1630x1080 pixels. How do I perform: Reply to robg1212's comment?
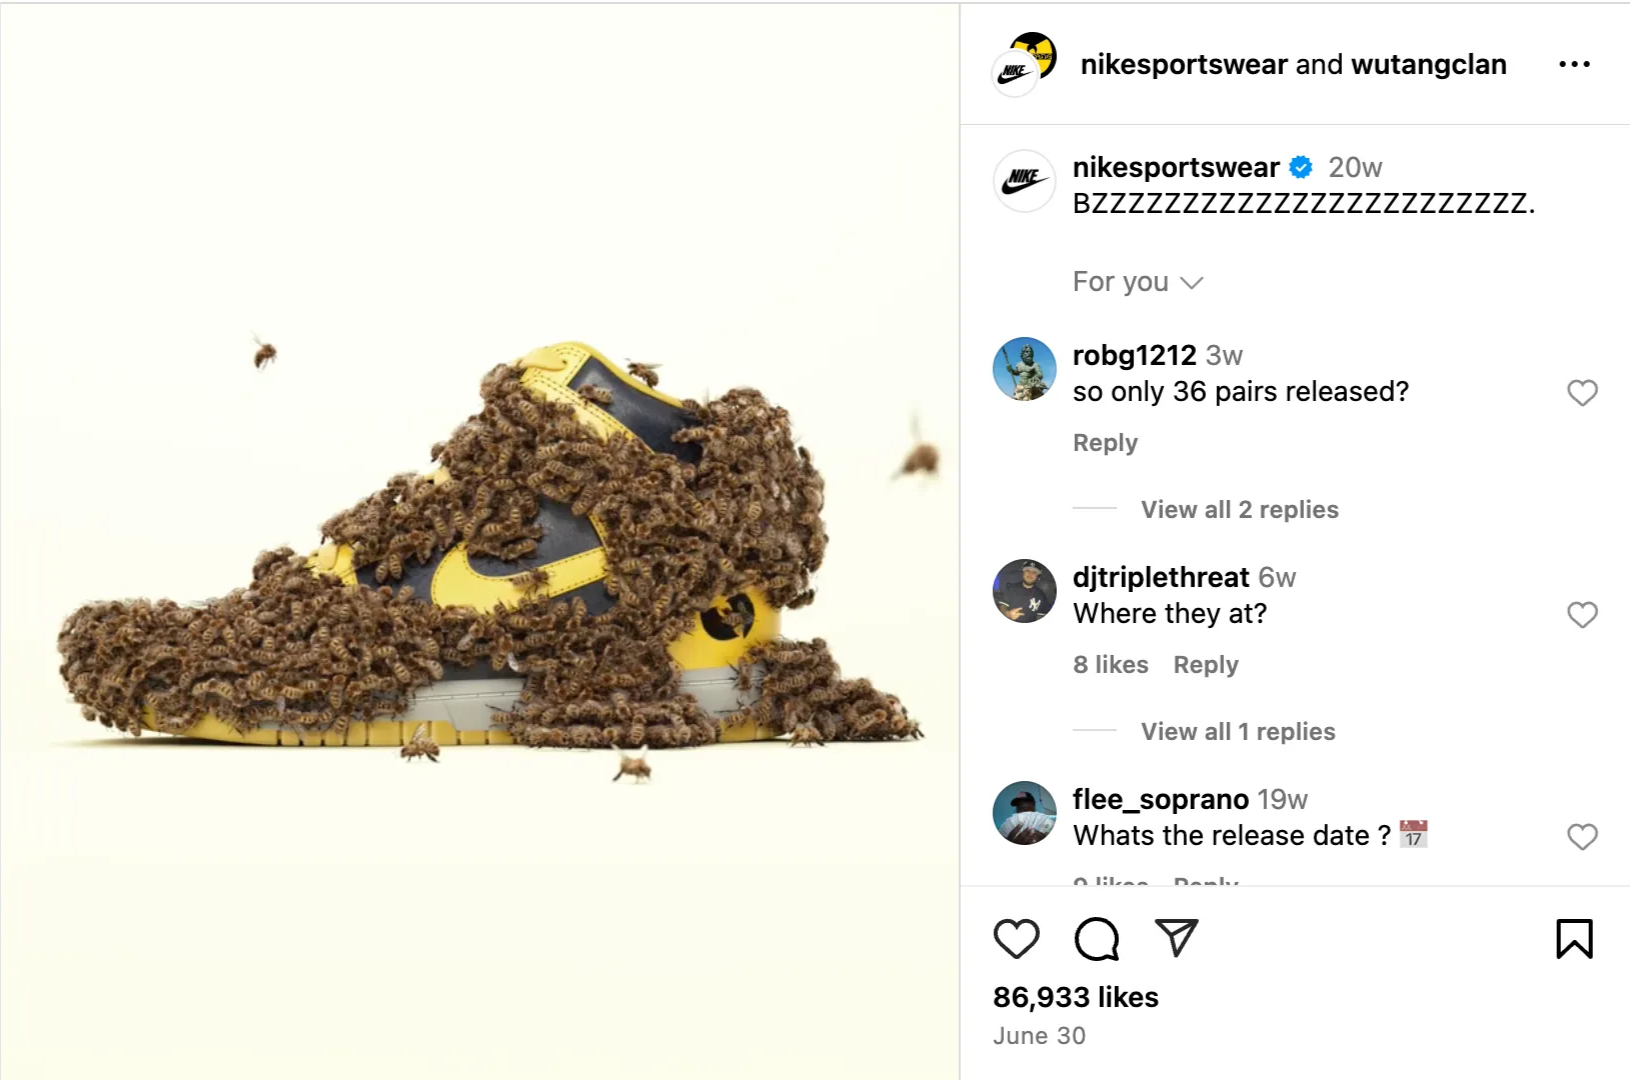click(x=1105, y=443)
